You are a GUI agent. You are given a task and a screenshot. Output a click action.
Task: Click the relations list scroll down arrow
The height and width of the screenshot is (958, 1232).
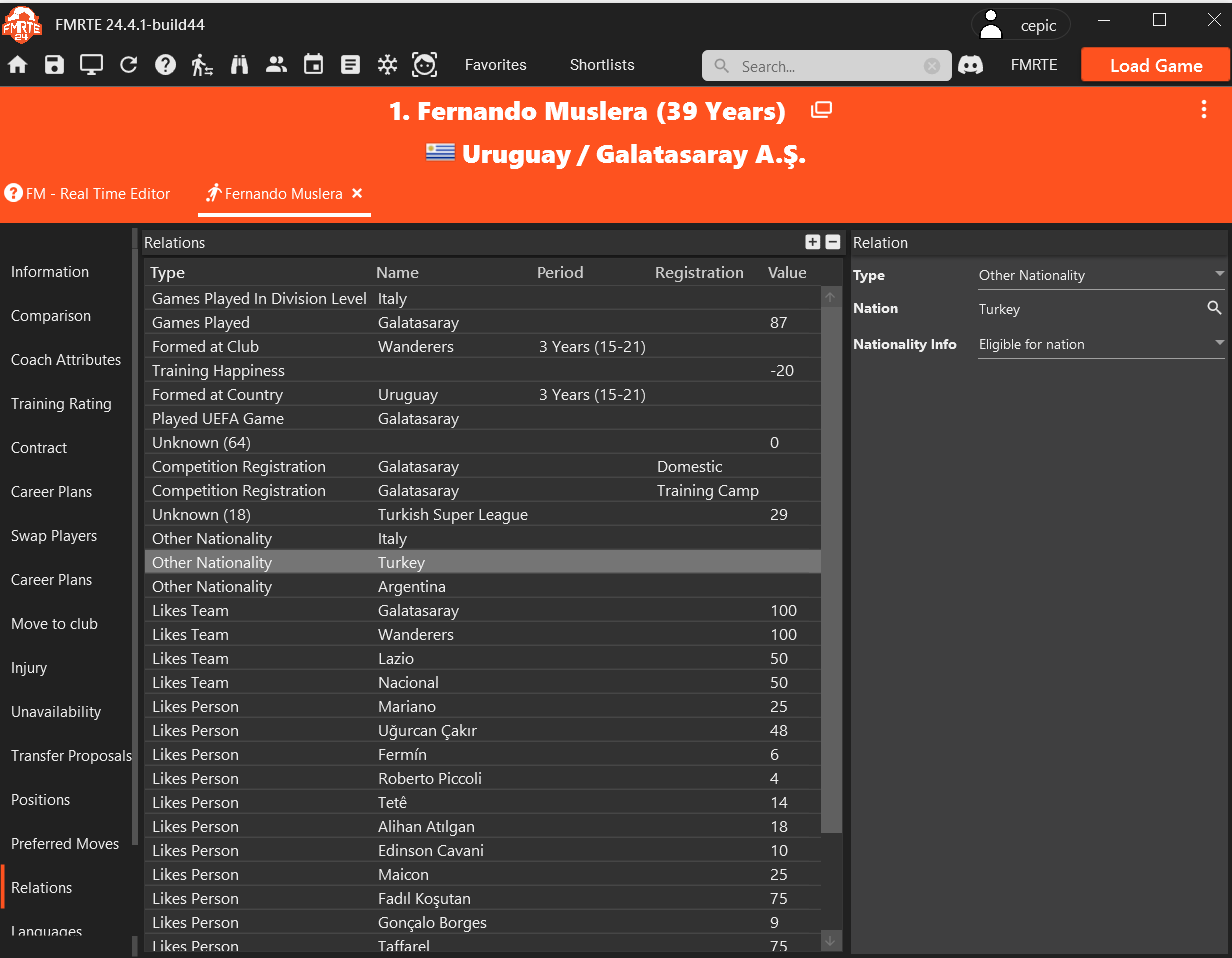[831, 940]
